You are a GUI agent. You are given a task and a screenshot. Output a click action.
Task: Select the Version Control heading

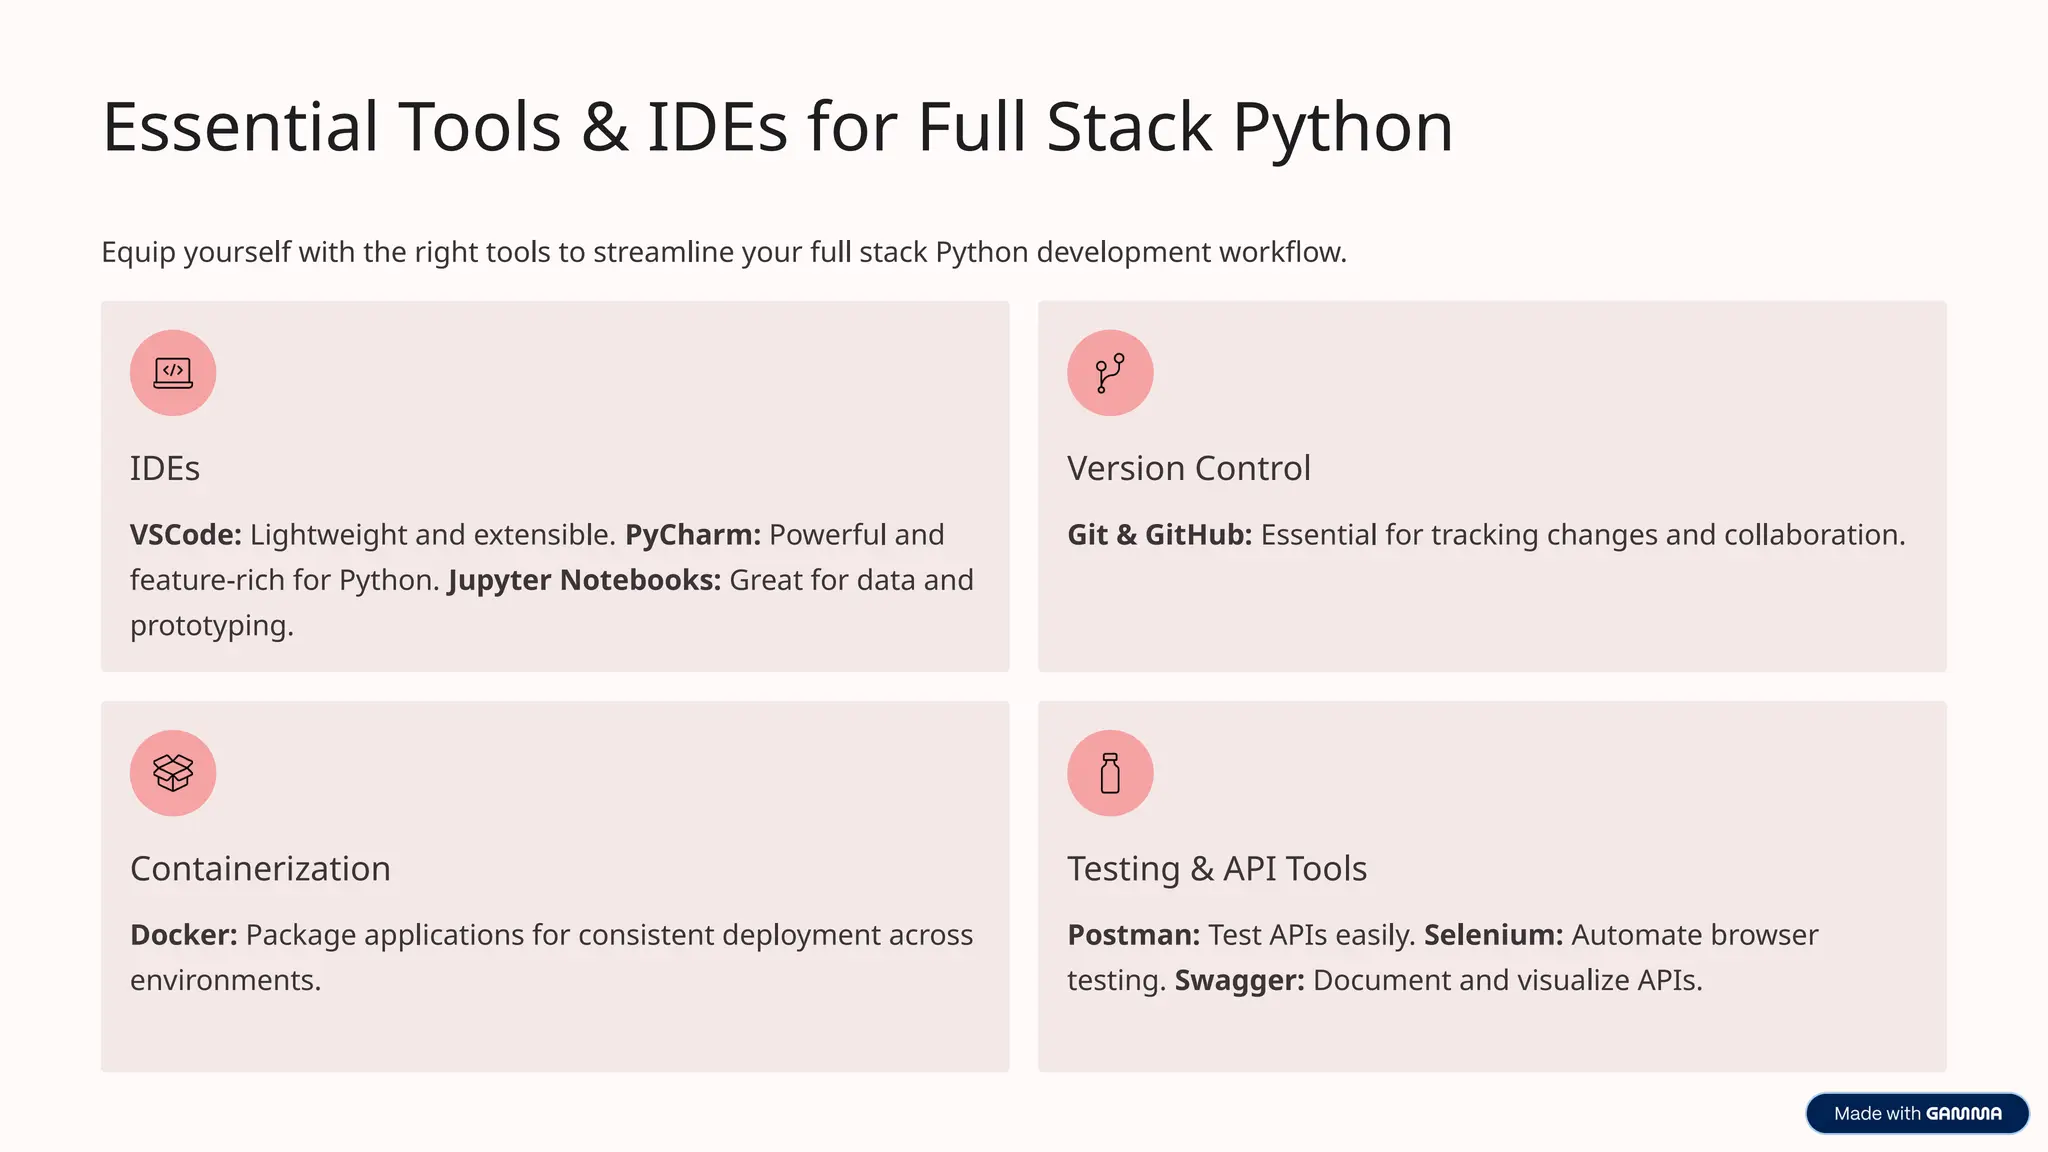[x=1188, y=468]
